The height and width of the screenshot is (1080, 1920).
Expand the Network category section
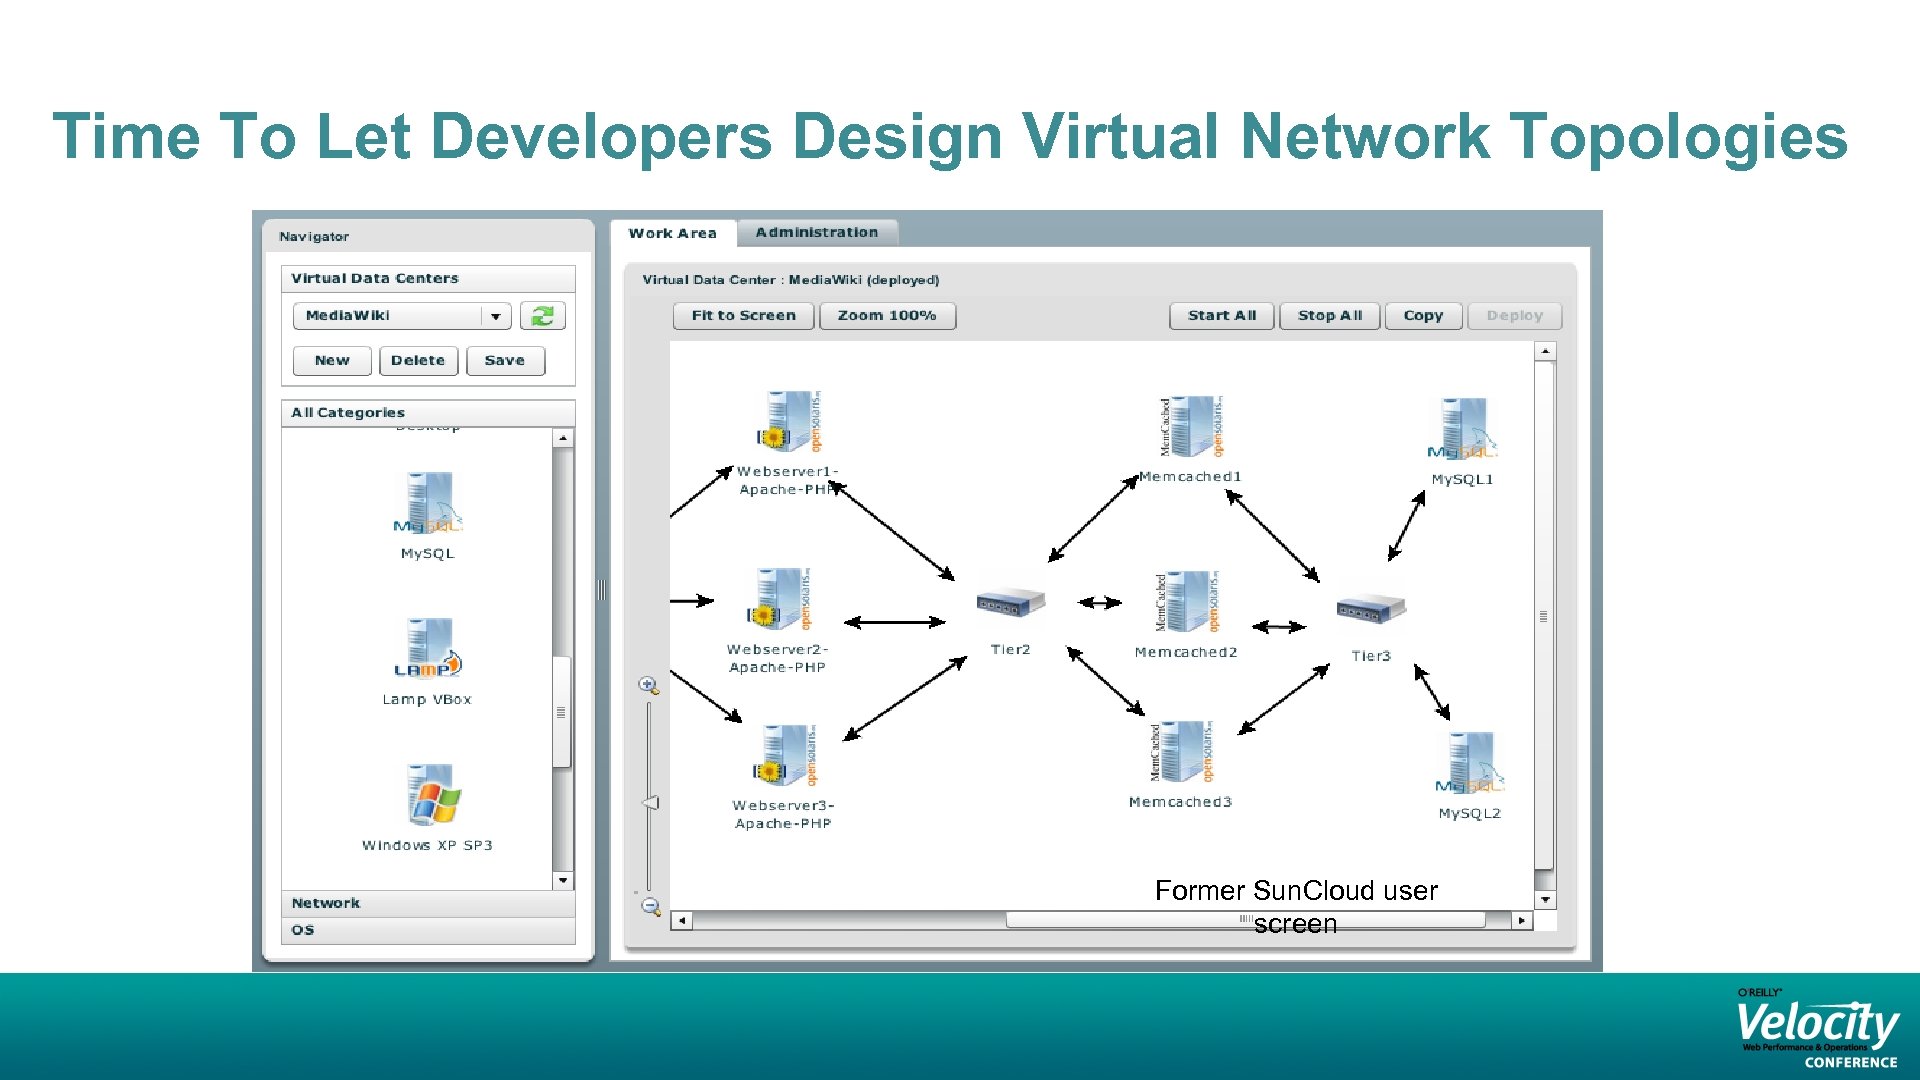325,902
